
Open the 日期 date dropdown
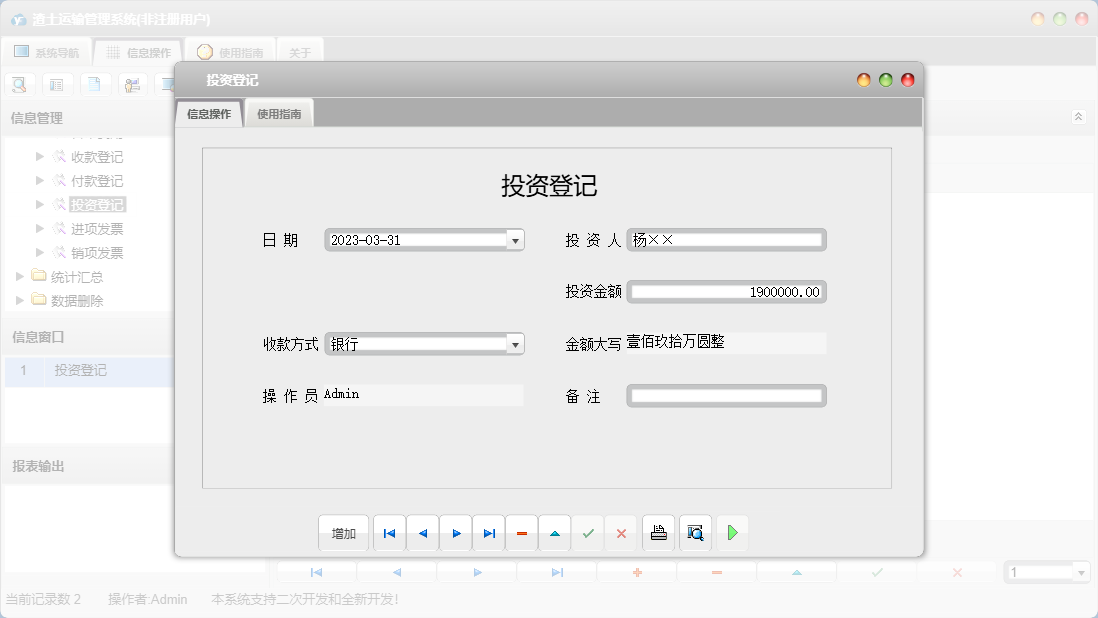[x=514, y=239]
